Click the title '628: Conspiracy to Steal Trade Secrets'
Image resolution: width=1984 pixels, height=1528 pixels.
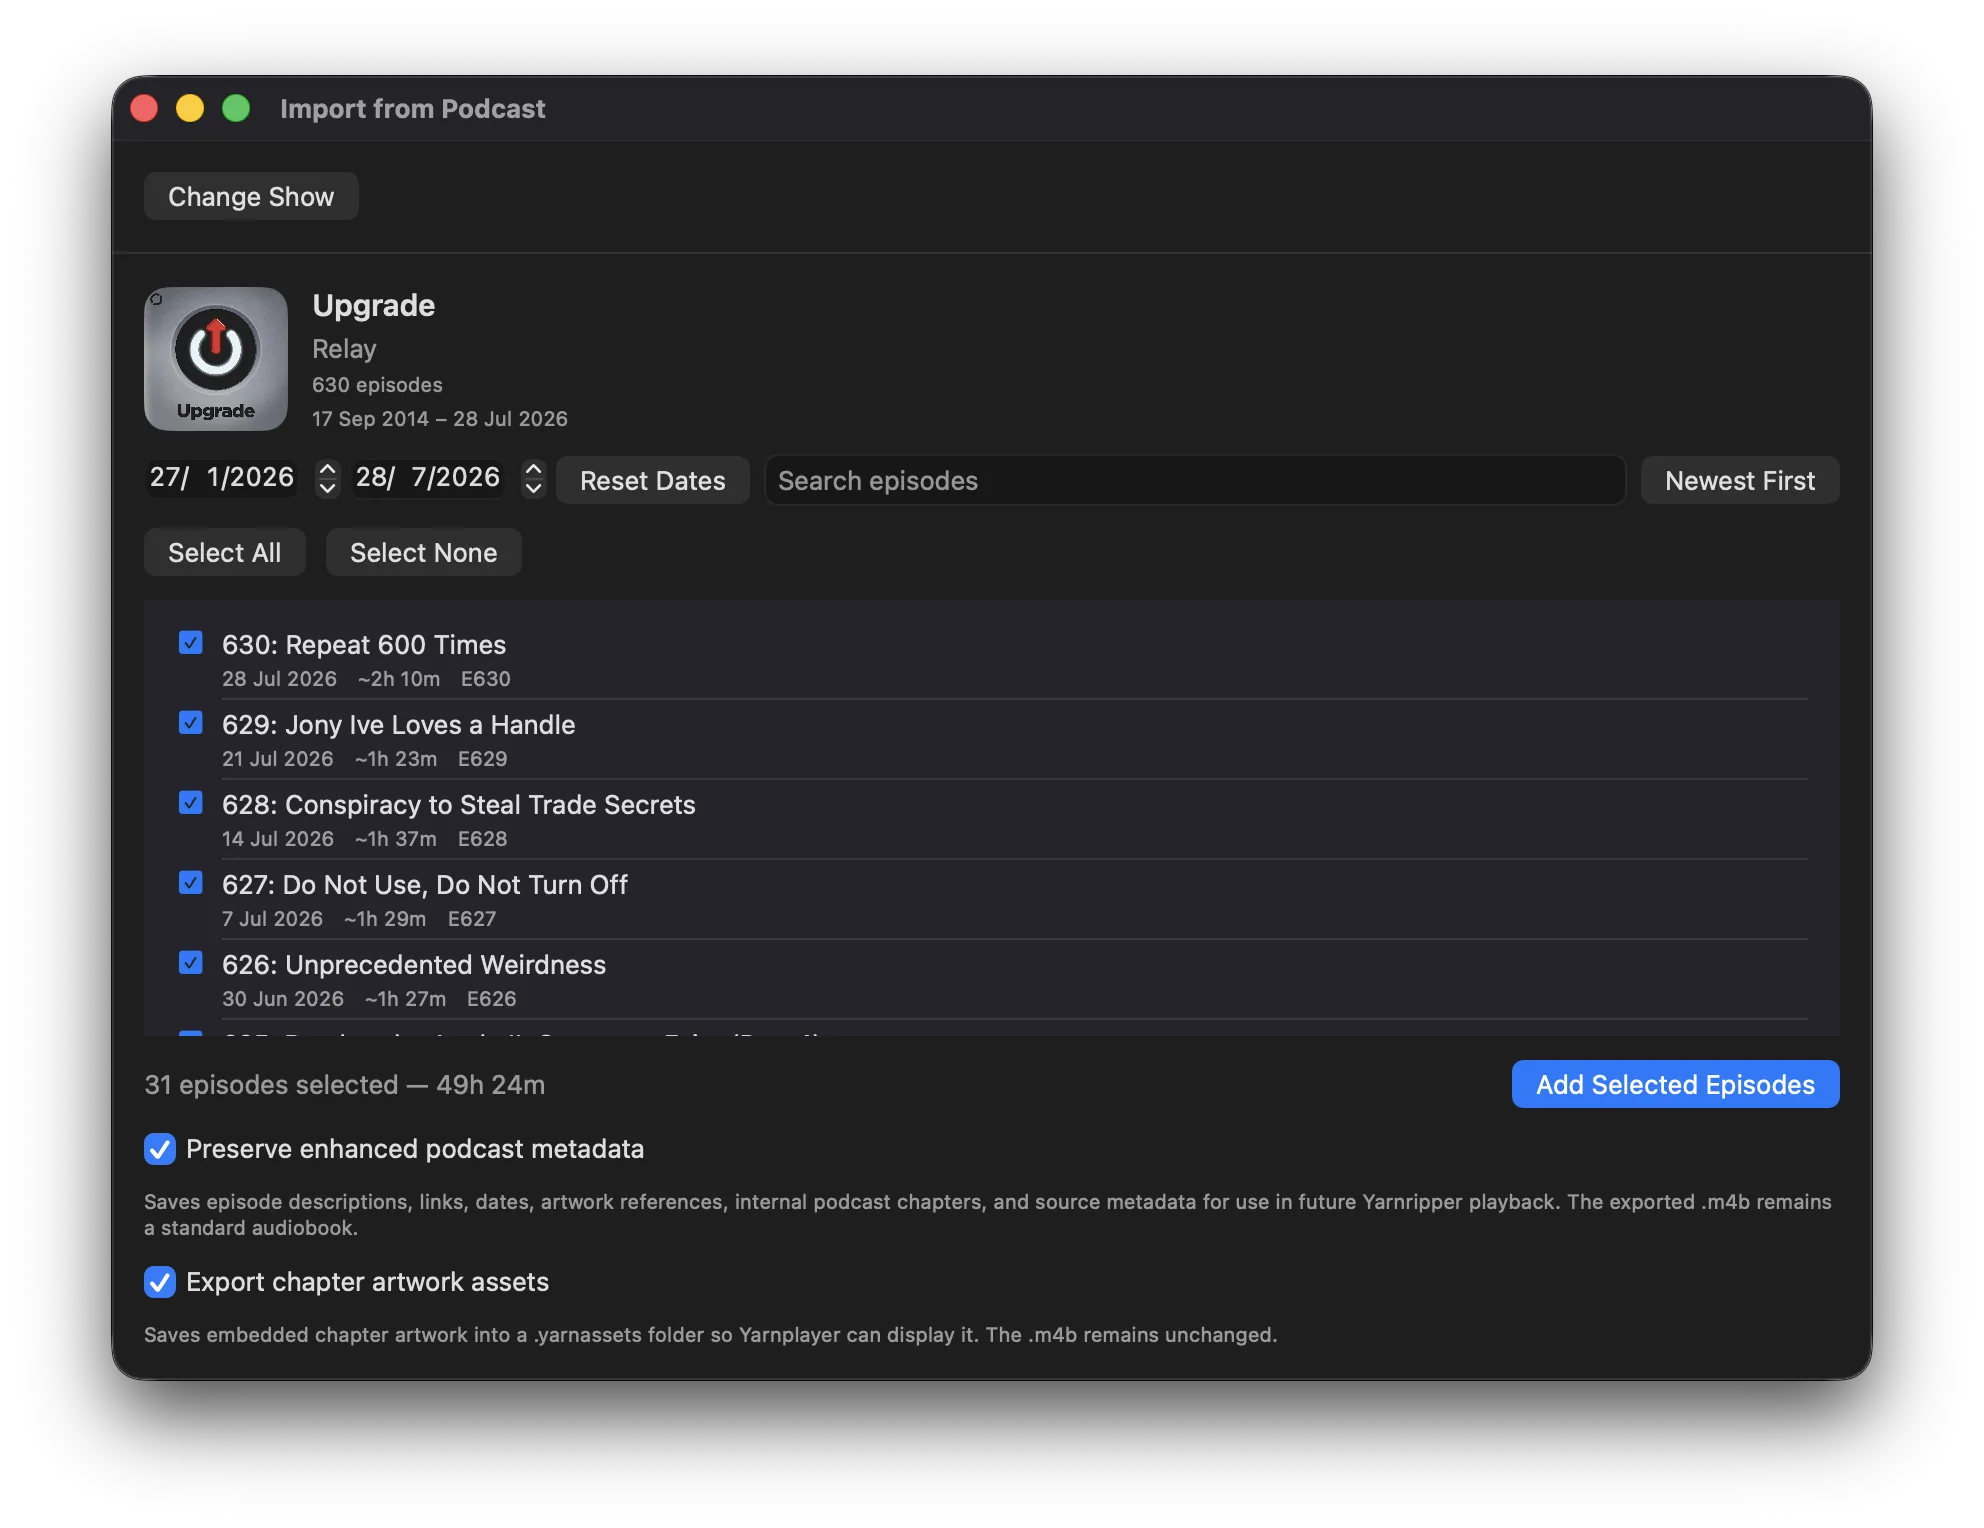[x=459, y=805]
